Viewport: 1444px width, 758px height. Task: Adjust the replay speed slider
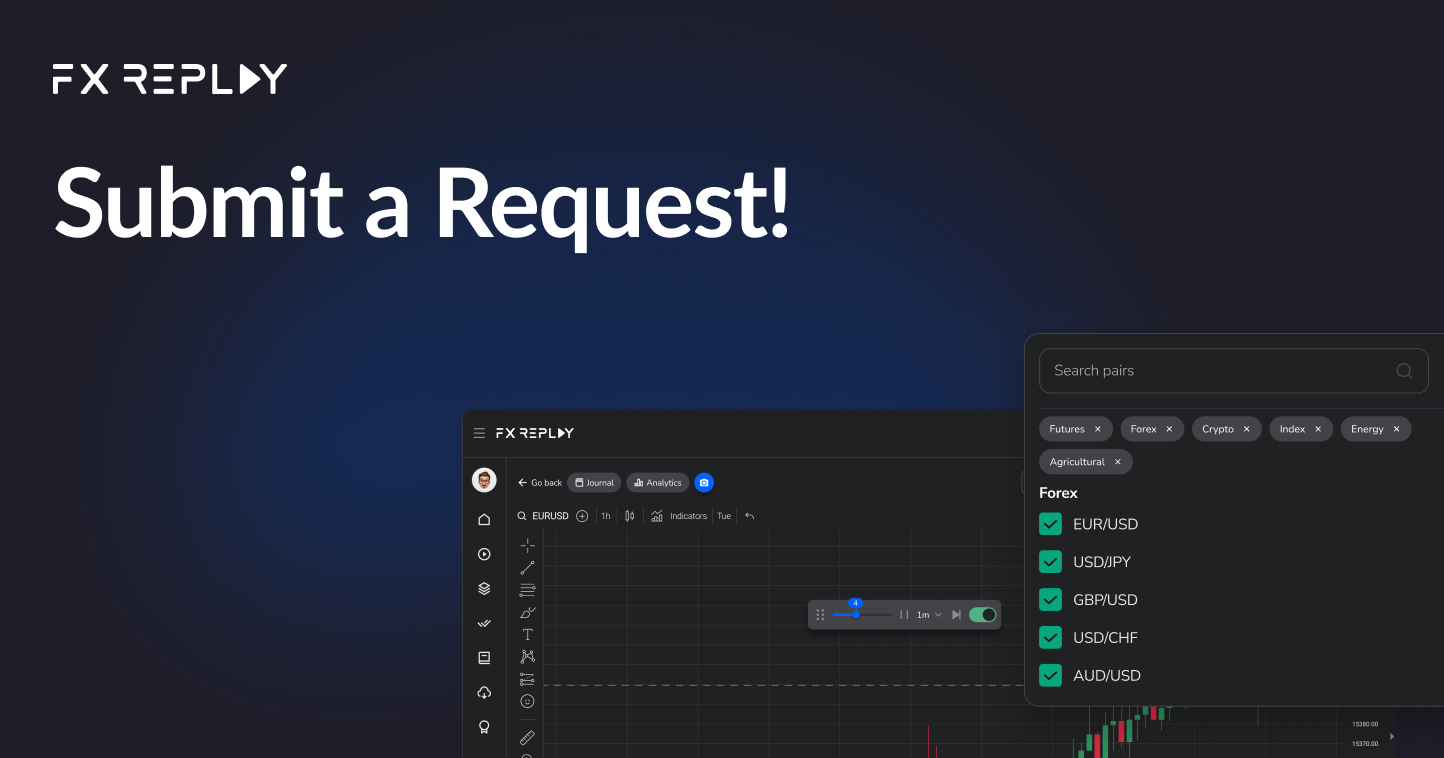pos(855,614)
